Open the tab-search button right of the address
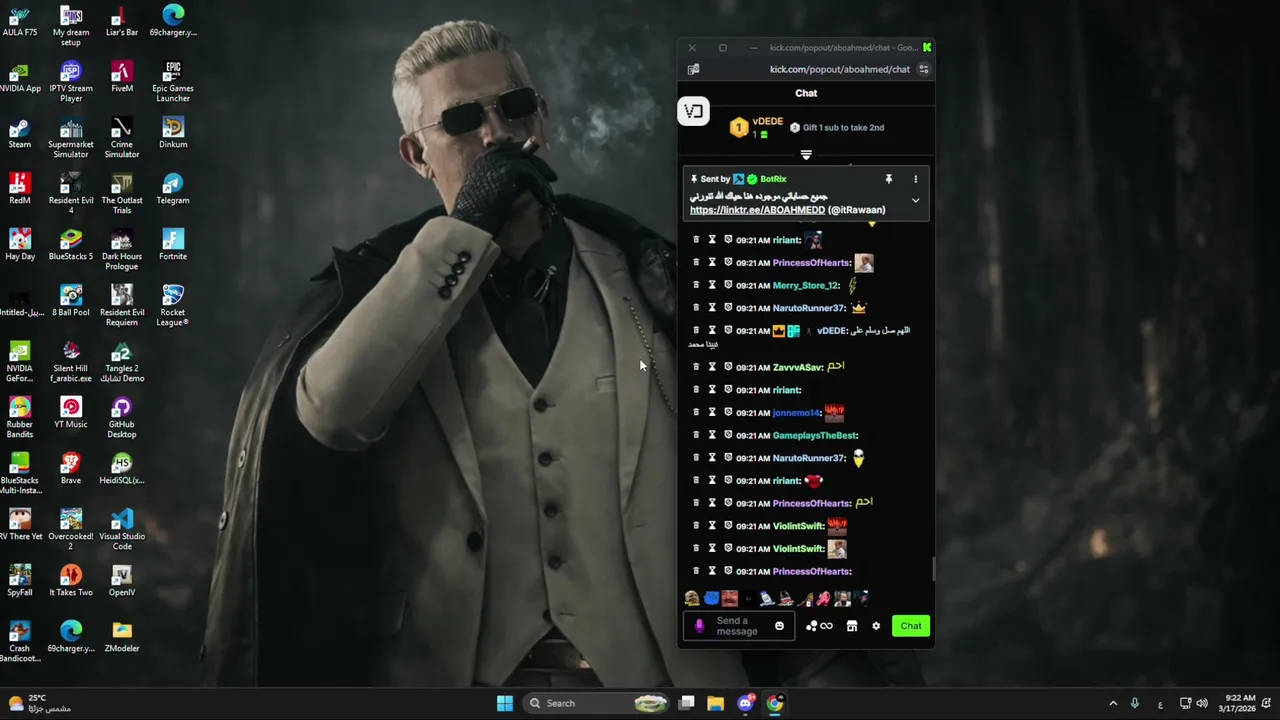The image size is (1280, 720). coord(923,69)
